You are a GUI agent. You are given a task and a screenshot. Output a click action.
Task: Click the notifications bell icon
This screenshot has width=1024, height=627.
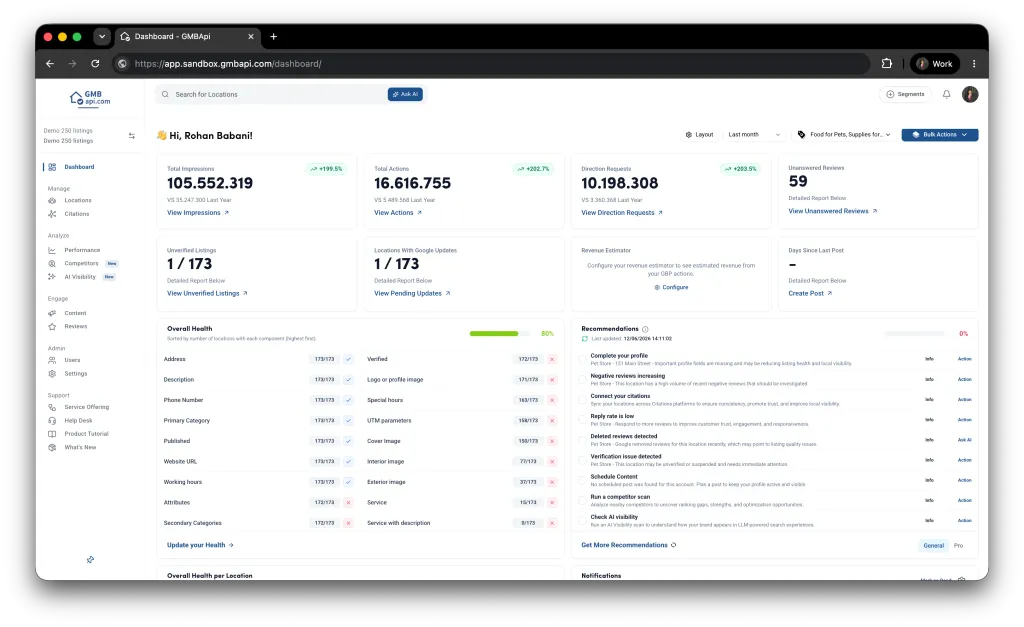pos(946,95)
